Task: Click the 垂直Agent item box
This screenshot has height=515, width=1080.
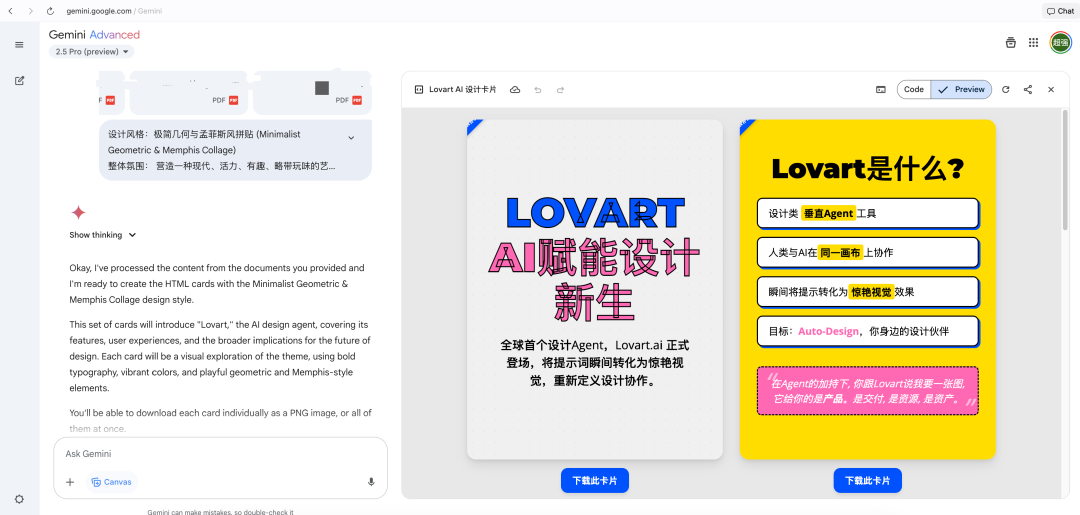Action: [867, 213]
